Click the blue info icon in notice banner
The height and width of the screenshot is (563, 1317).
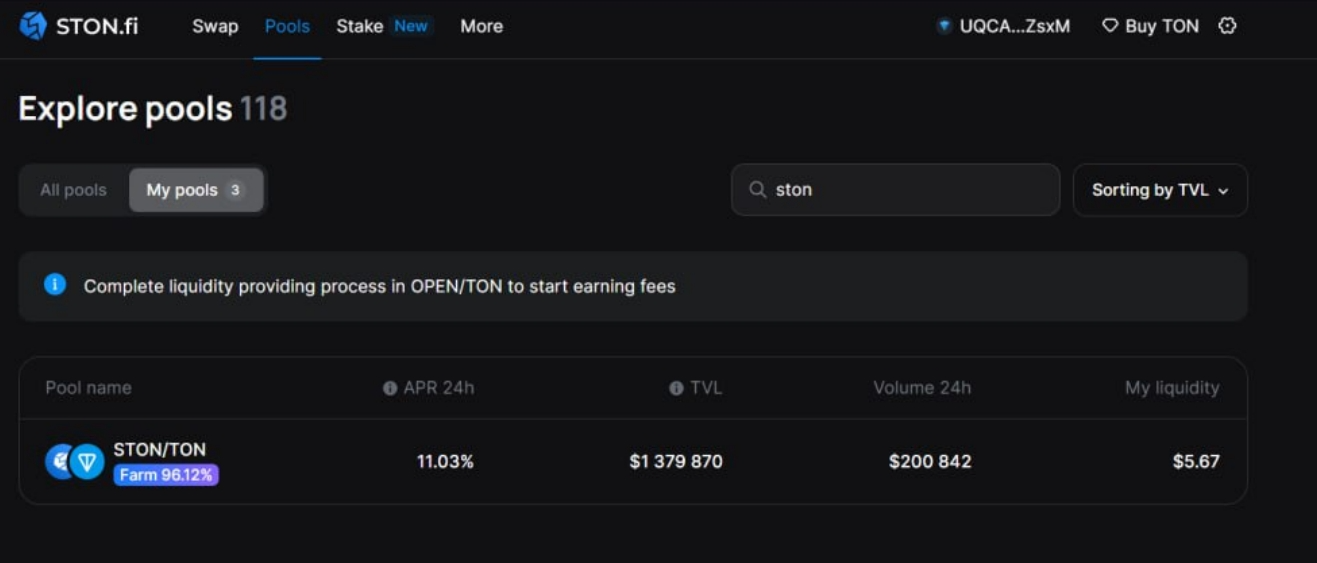pyautogui.click(x=55, y=285)
